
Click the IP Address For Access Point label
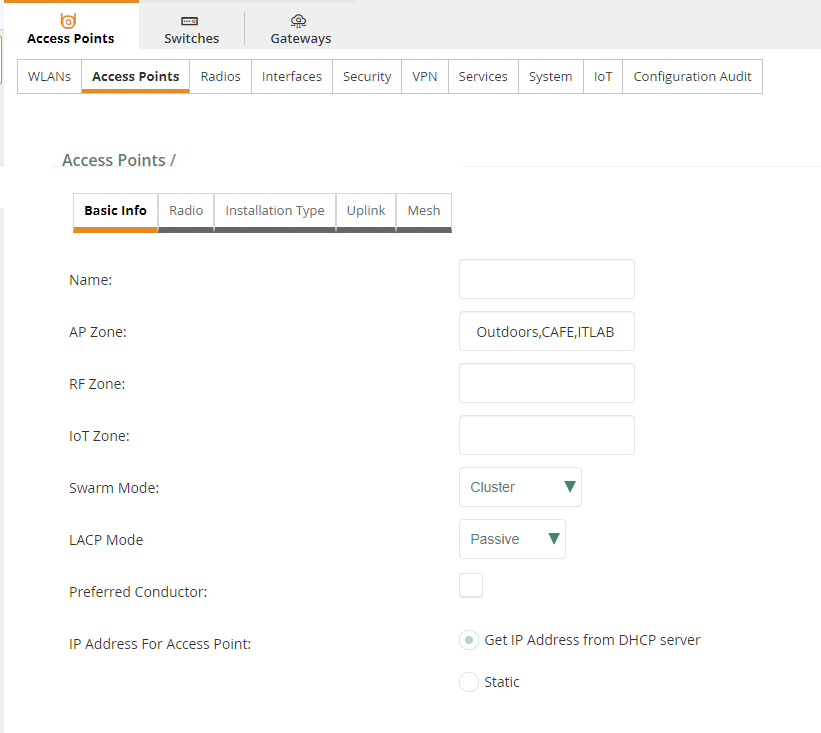160,644
